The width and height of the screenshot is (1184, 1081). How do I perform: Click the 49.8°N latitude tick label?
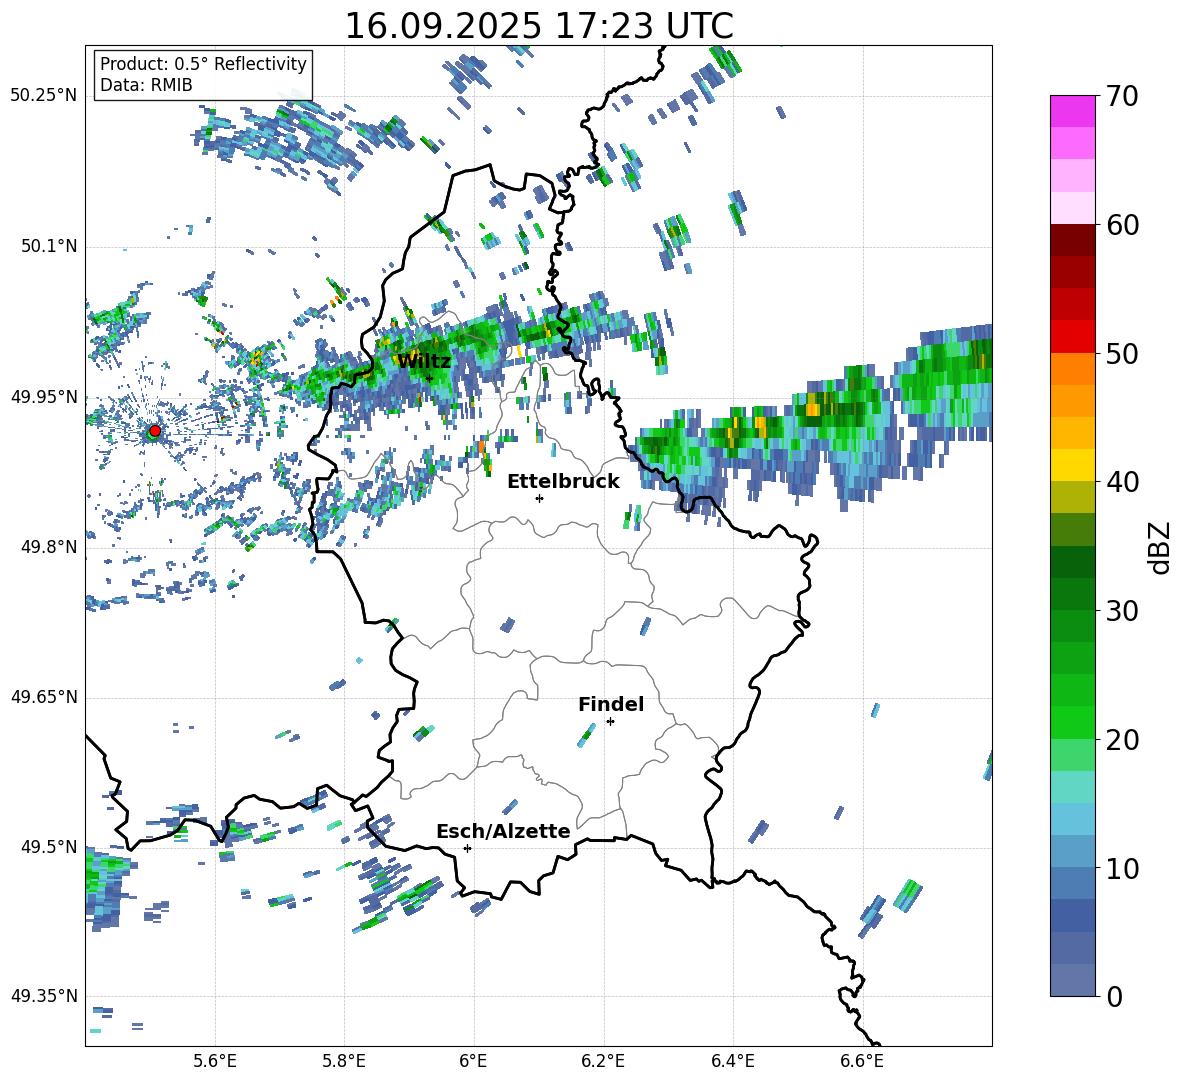[49, 547]
